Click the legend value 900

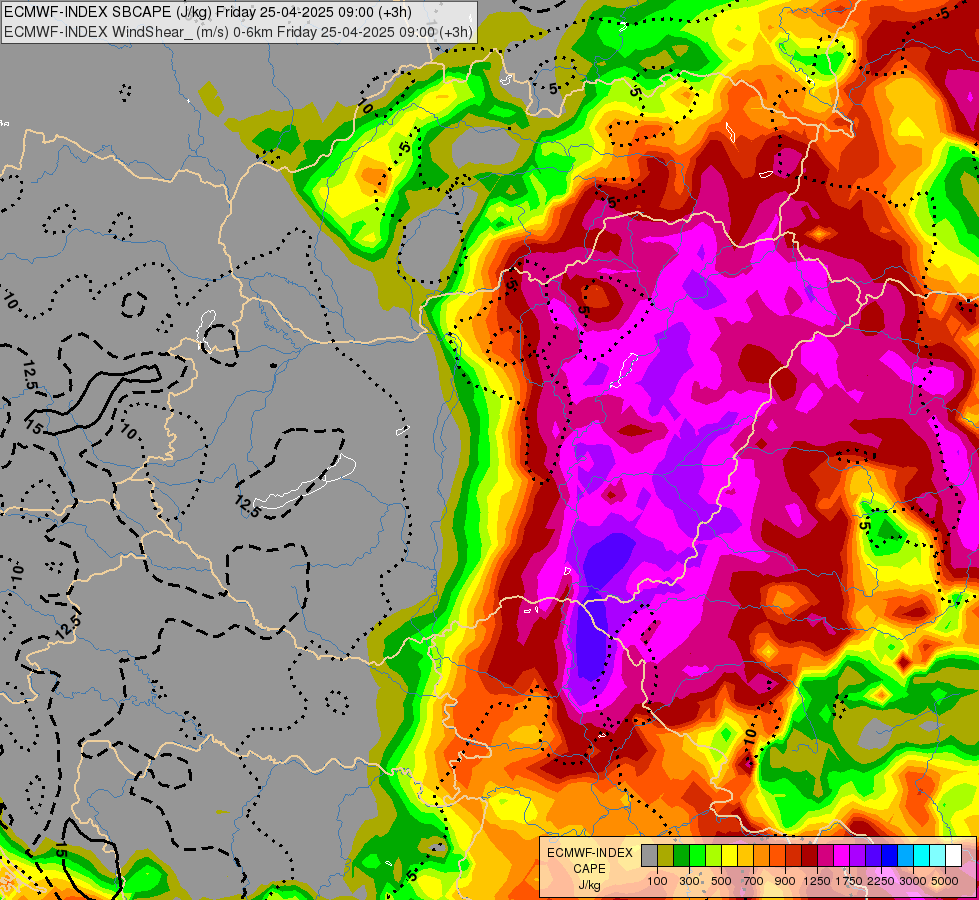click(x=785, y=881)
